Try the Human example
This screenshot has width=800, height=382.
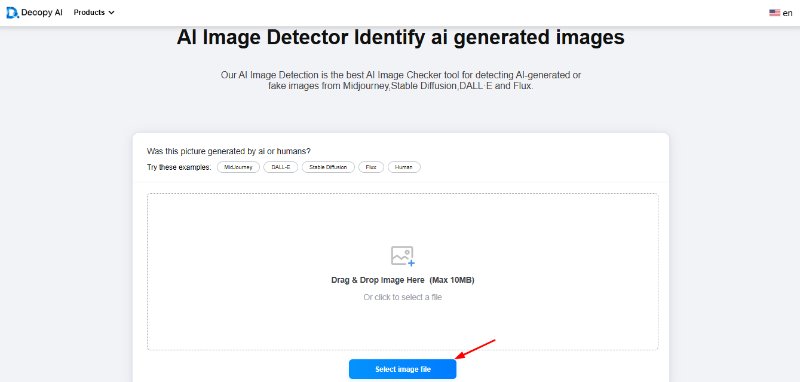tap(404, 167)
